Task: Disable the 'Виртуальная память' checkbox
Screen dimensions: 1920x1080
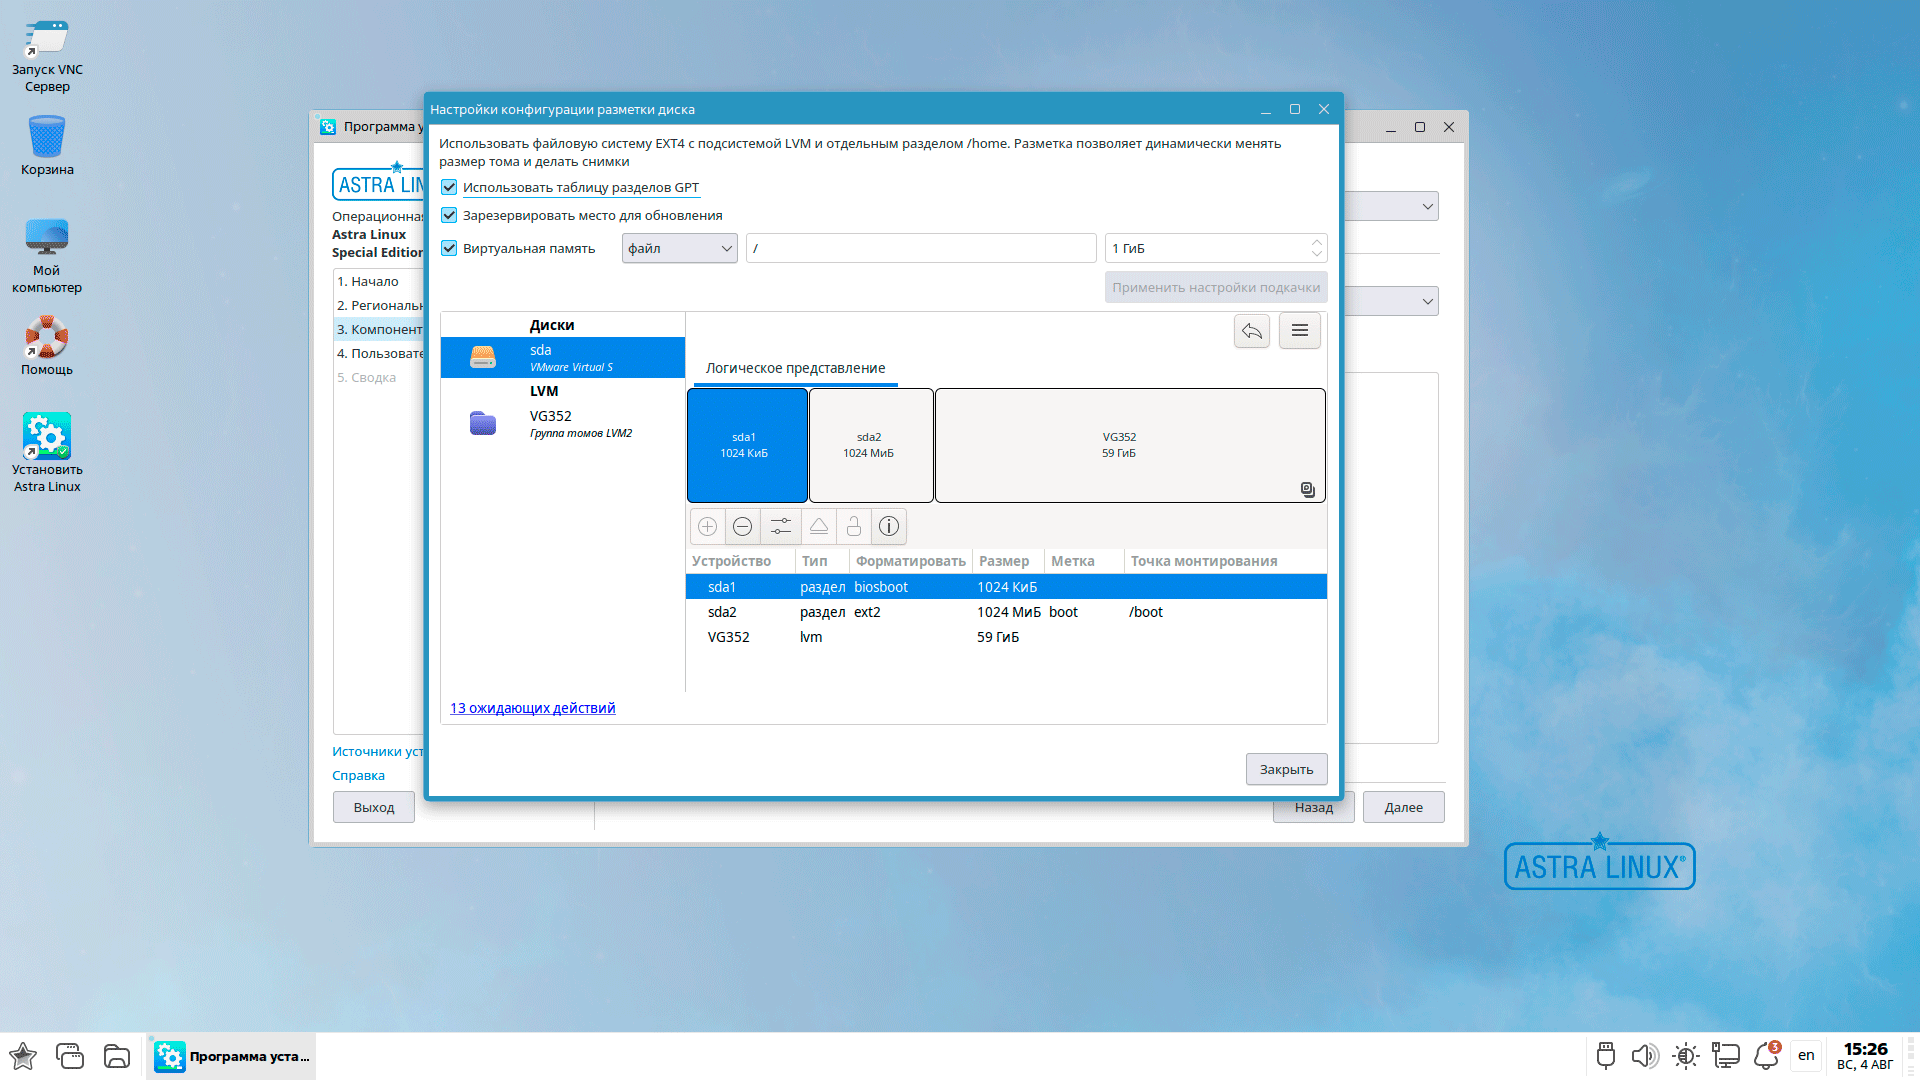Action: pos(449,248)
